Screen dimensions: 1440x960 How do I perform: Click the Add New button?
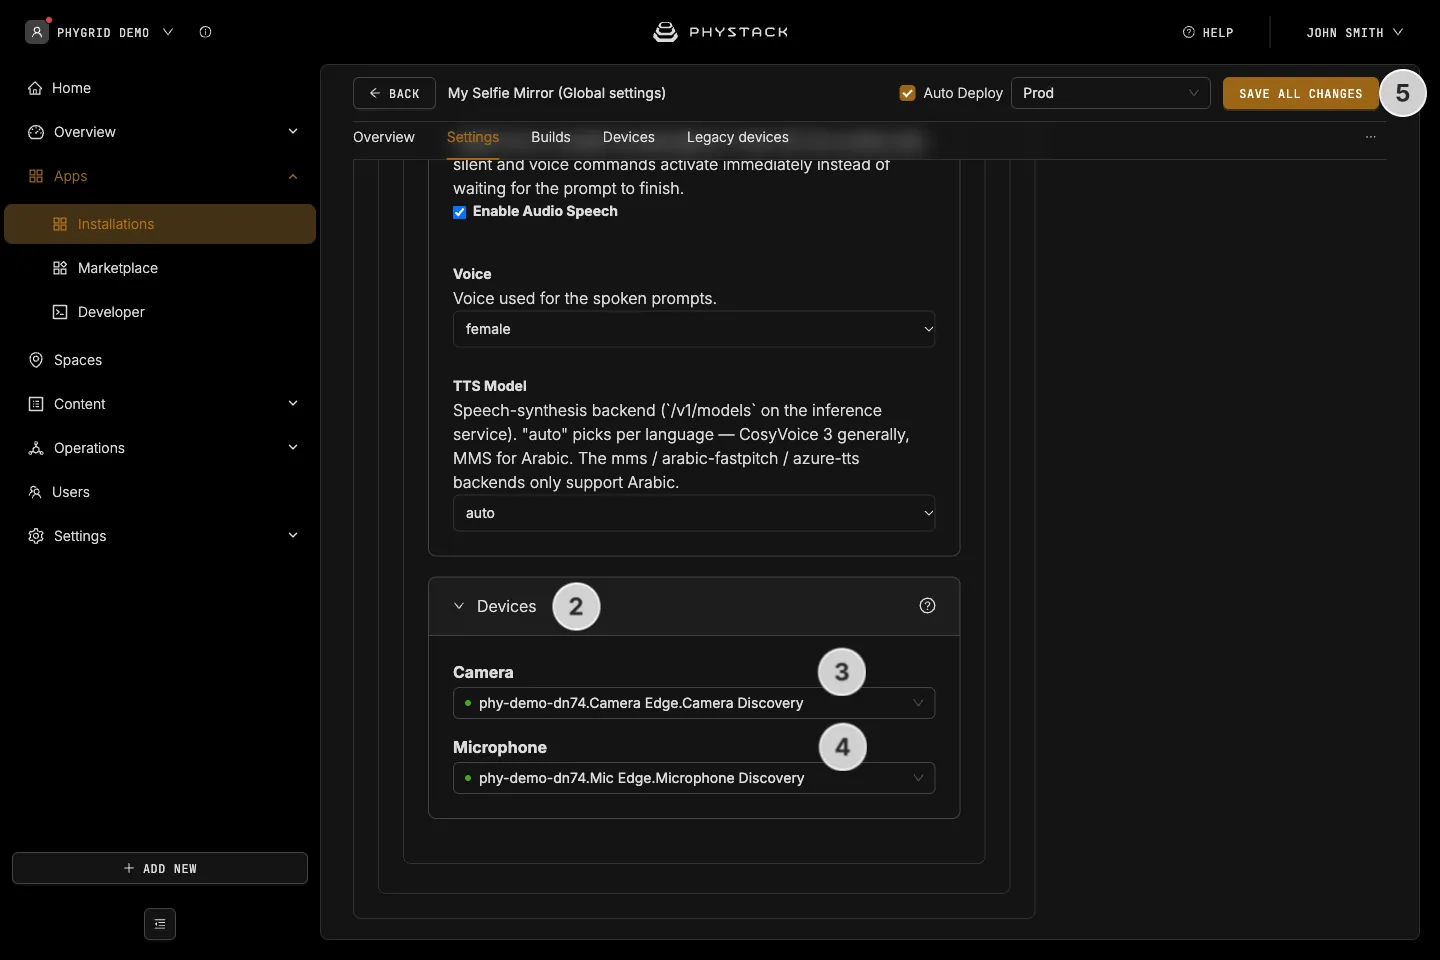click(x=160, y=868)
